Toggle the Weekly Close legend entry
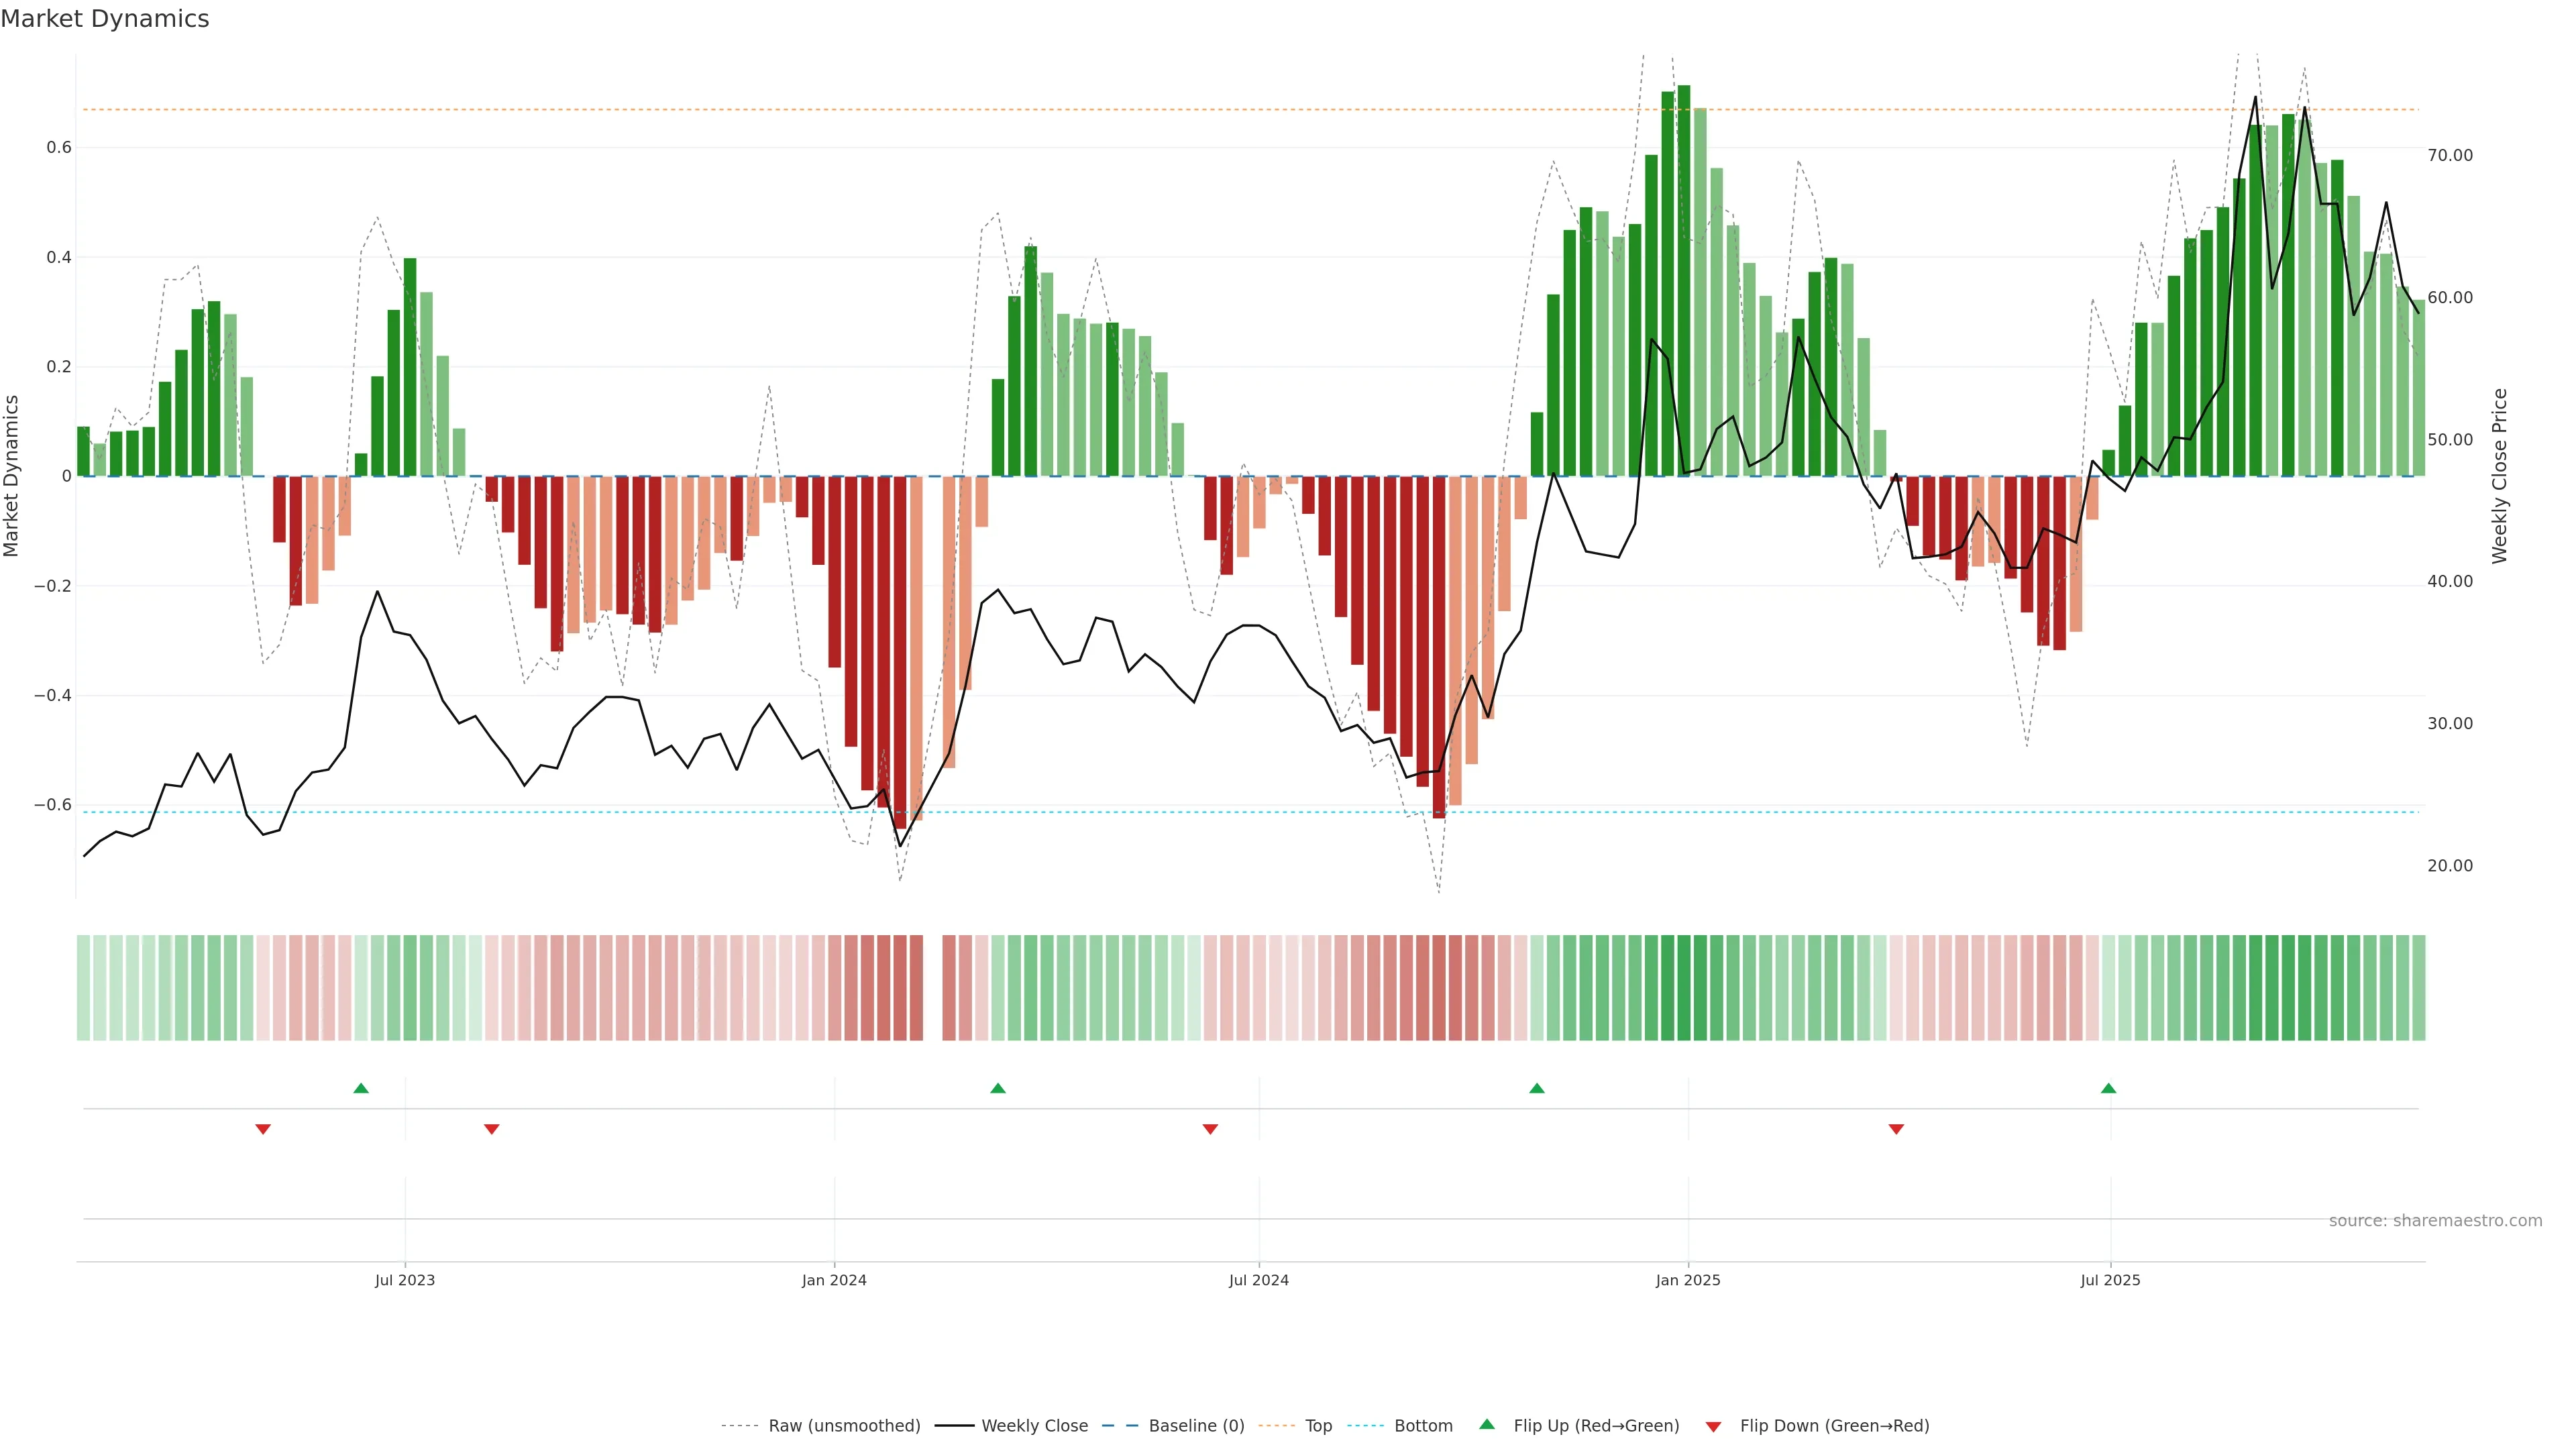This screenshot has height=1449, width=2576. (1034, 1426)
